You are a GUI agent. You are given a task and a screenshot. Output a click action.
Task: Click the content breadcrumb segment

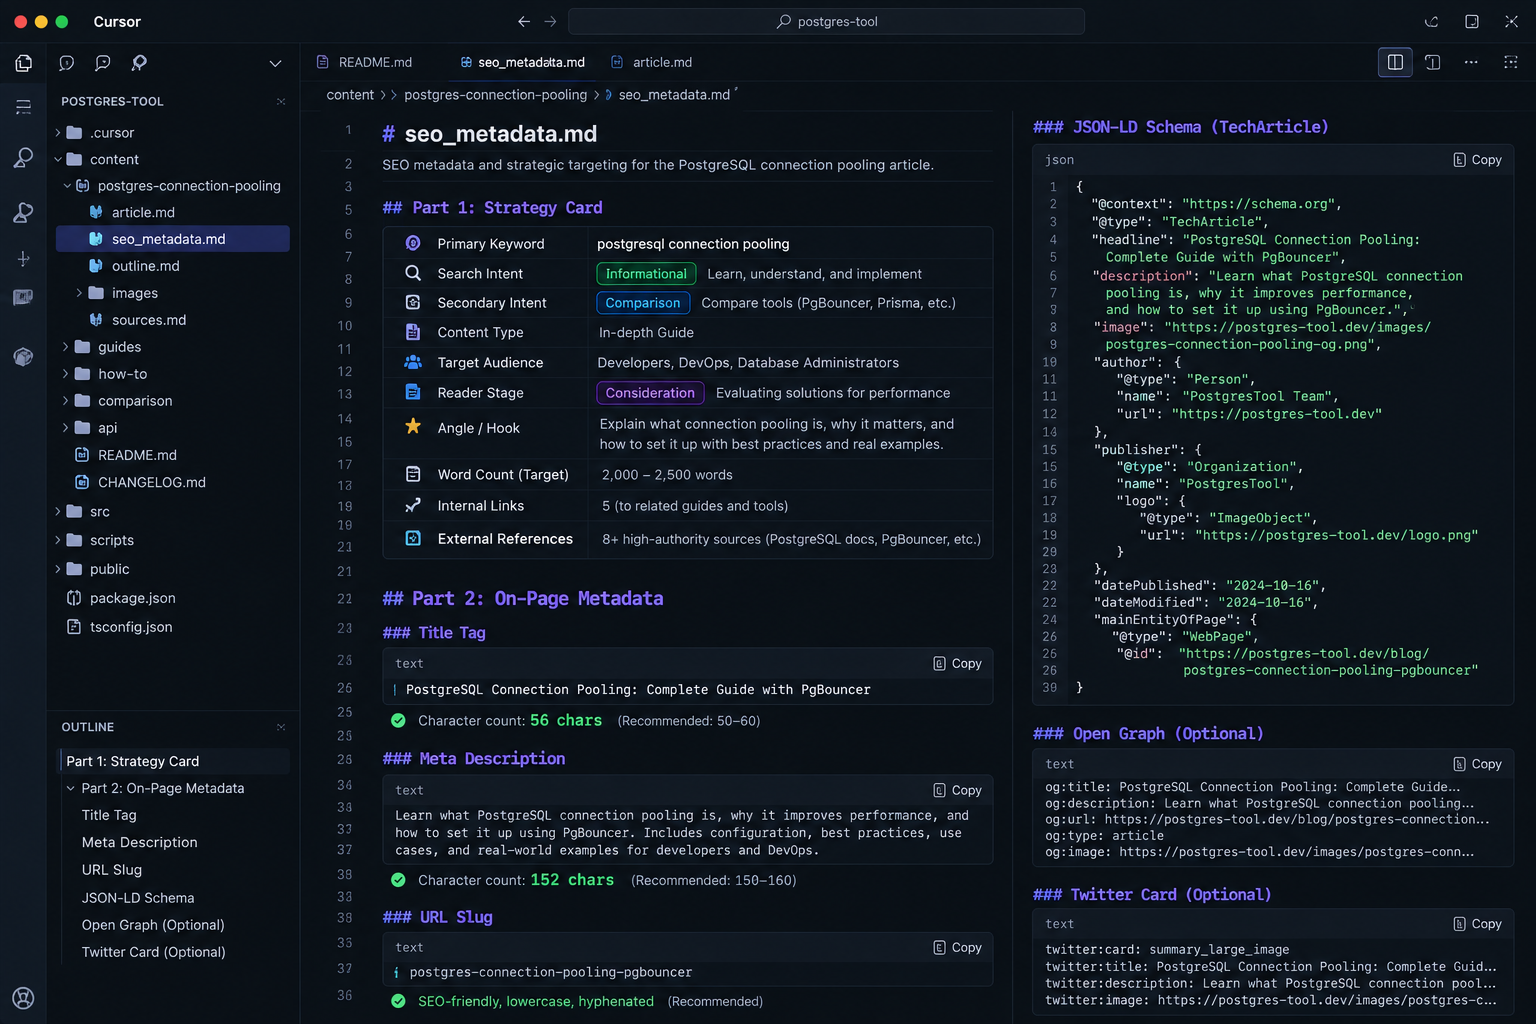coord(350,95)
